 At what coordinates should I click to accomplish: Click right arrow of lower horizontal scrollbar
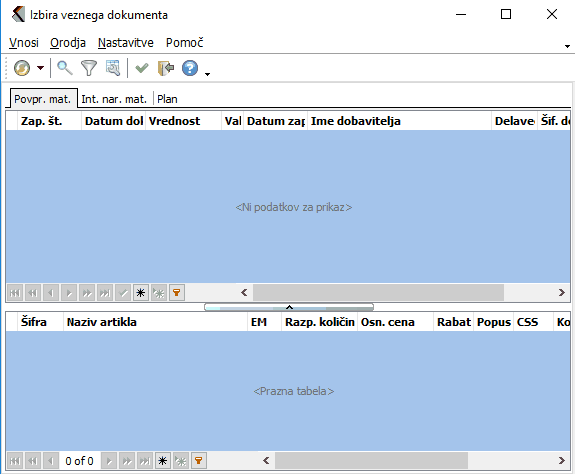point(561,460)
